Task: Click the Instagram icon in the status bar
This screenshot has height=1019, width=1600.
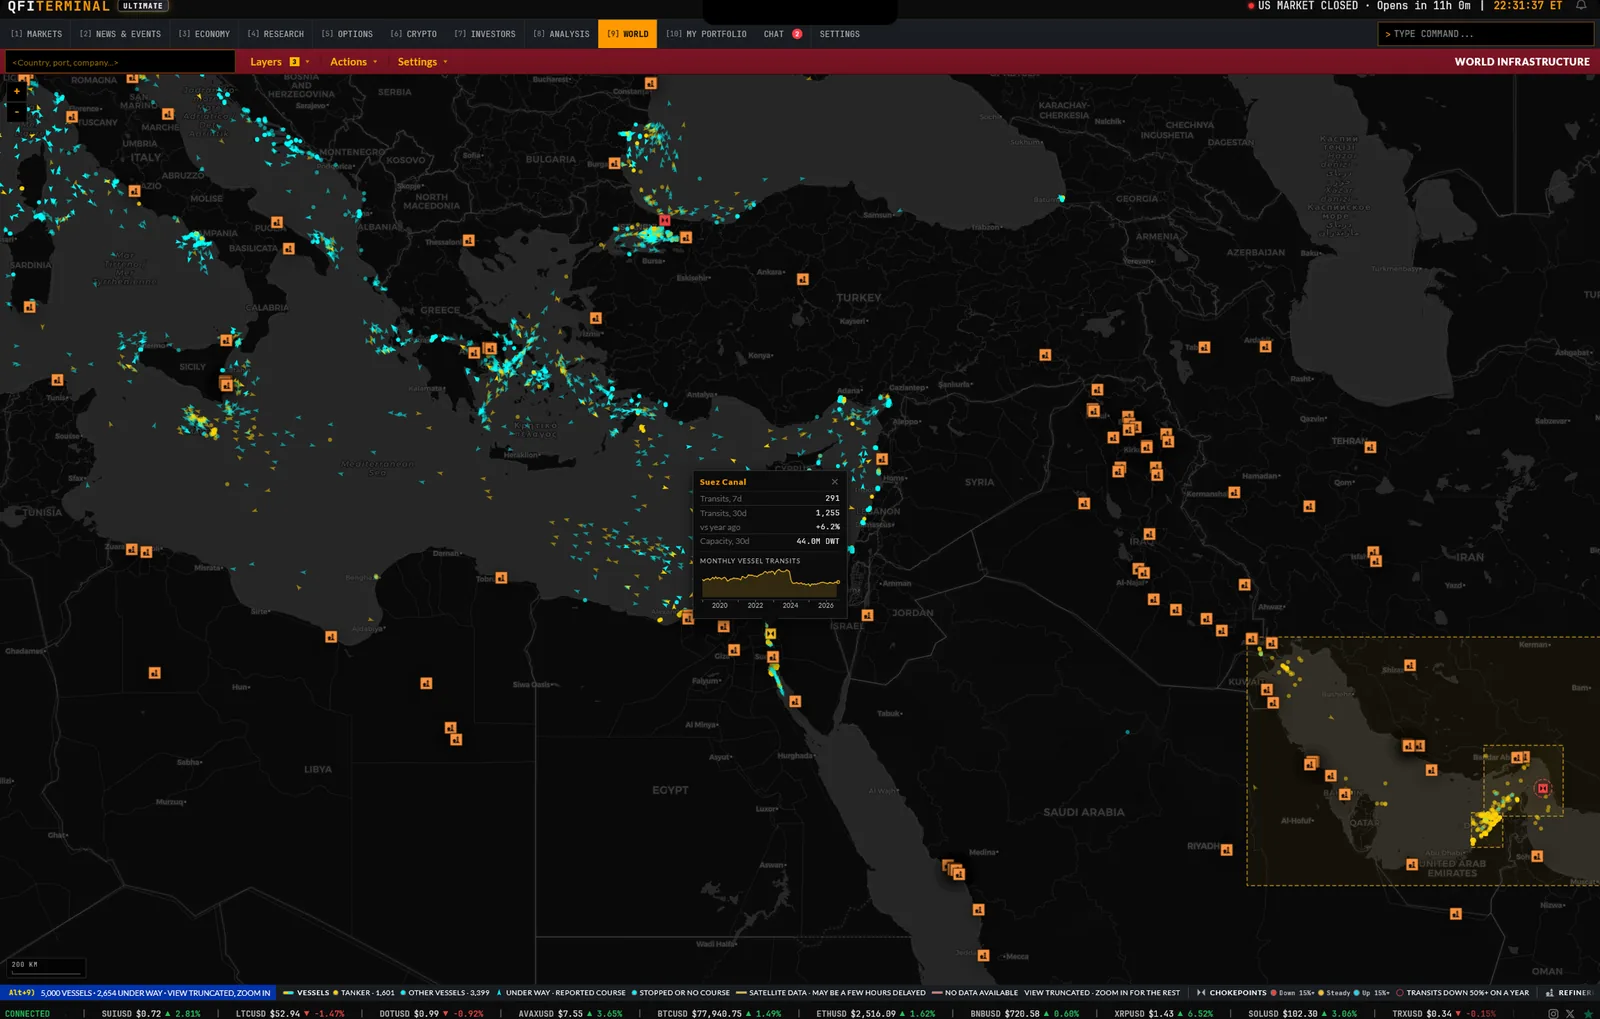Action: click(x=1553, y=1013)
